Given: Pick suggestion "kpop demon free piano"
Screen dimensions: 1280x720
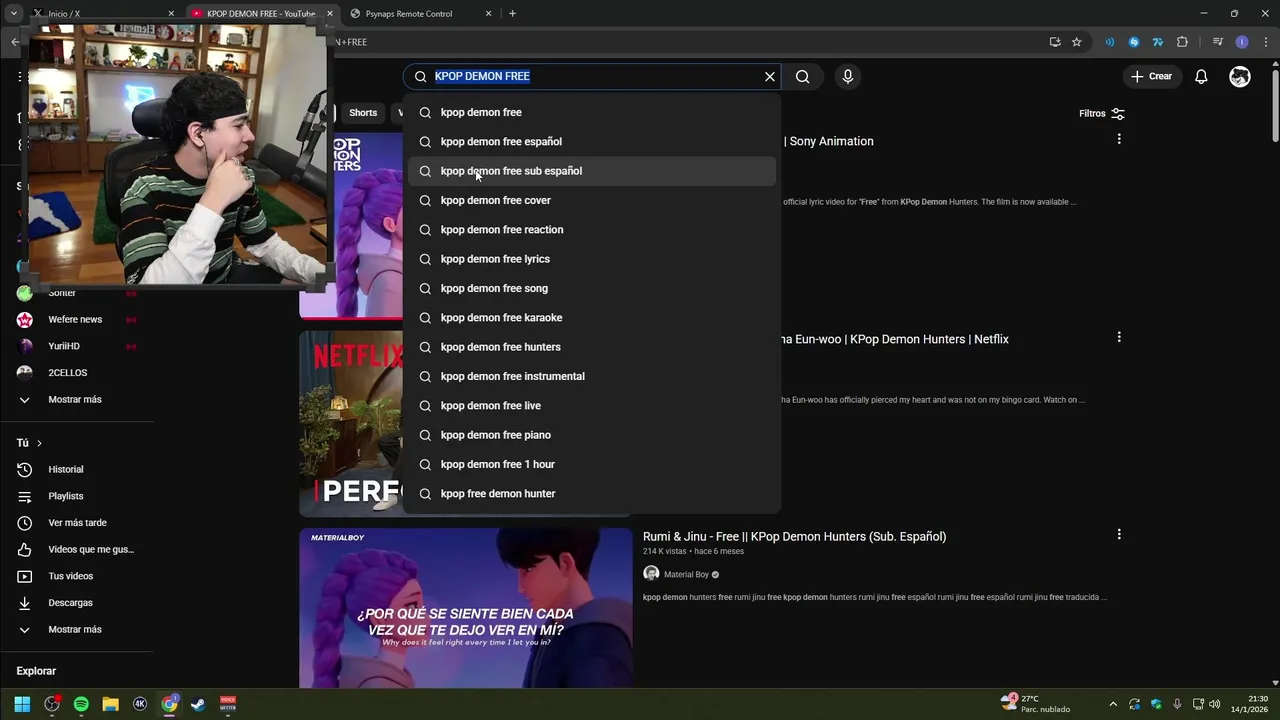Looking at the screenshot, I should point(592,435).
